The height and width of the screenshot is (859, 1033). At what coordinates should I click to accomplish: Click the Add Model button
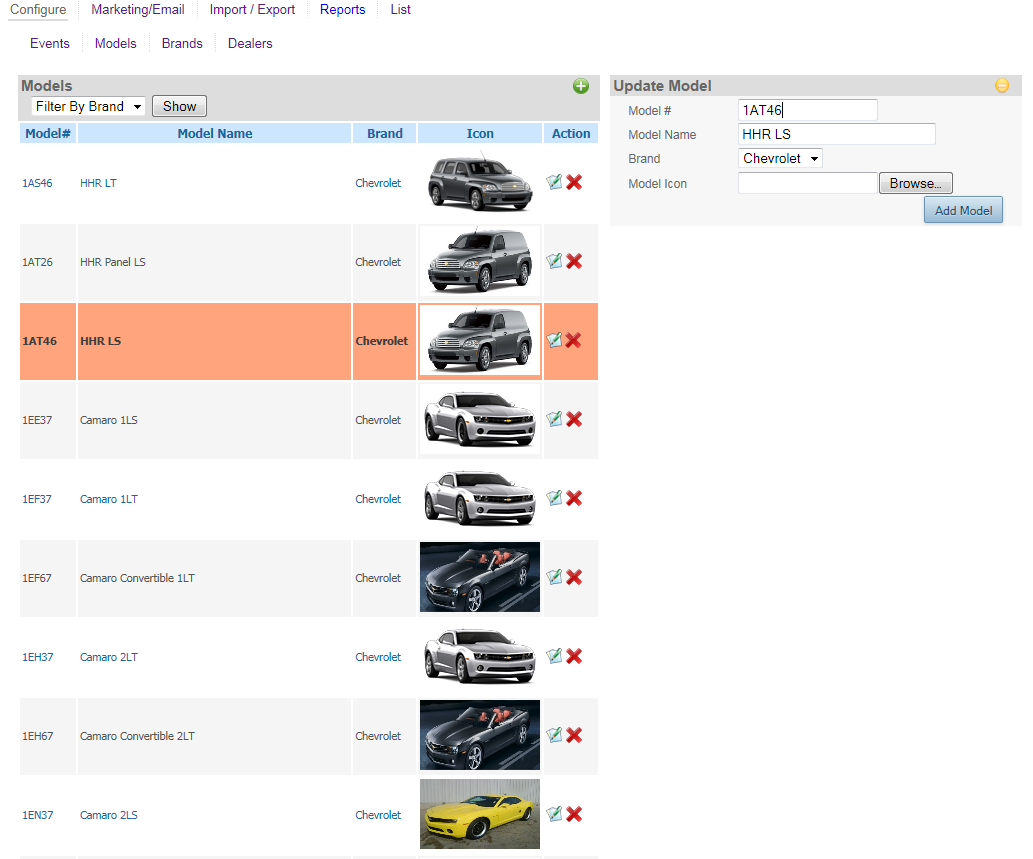click(x=962, y=210)
